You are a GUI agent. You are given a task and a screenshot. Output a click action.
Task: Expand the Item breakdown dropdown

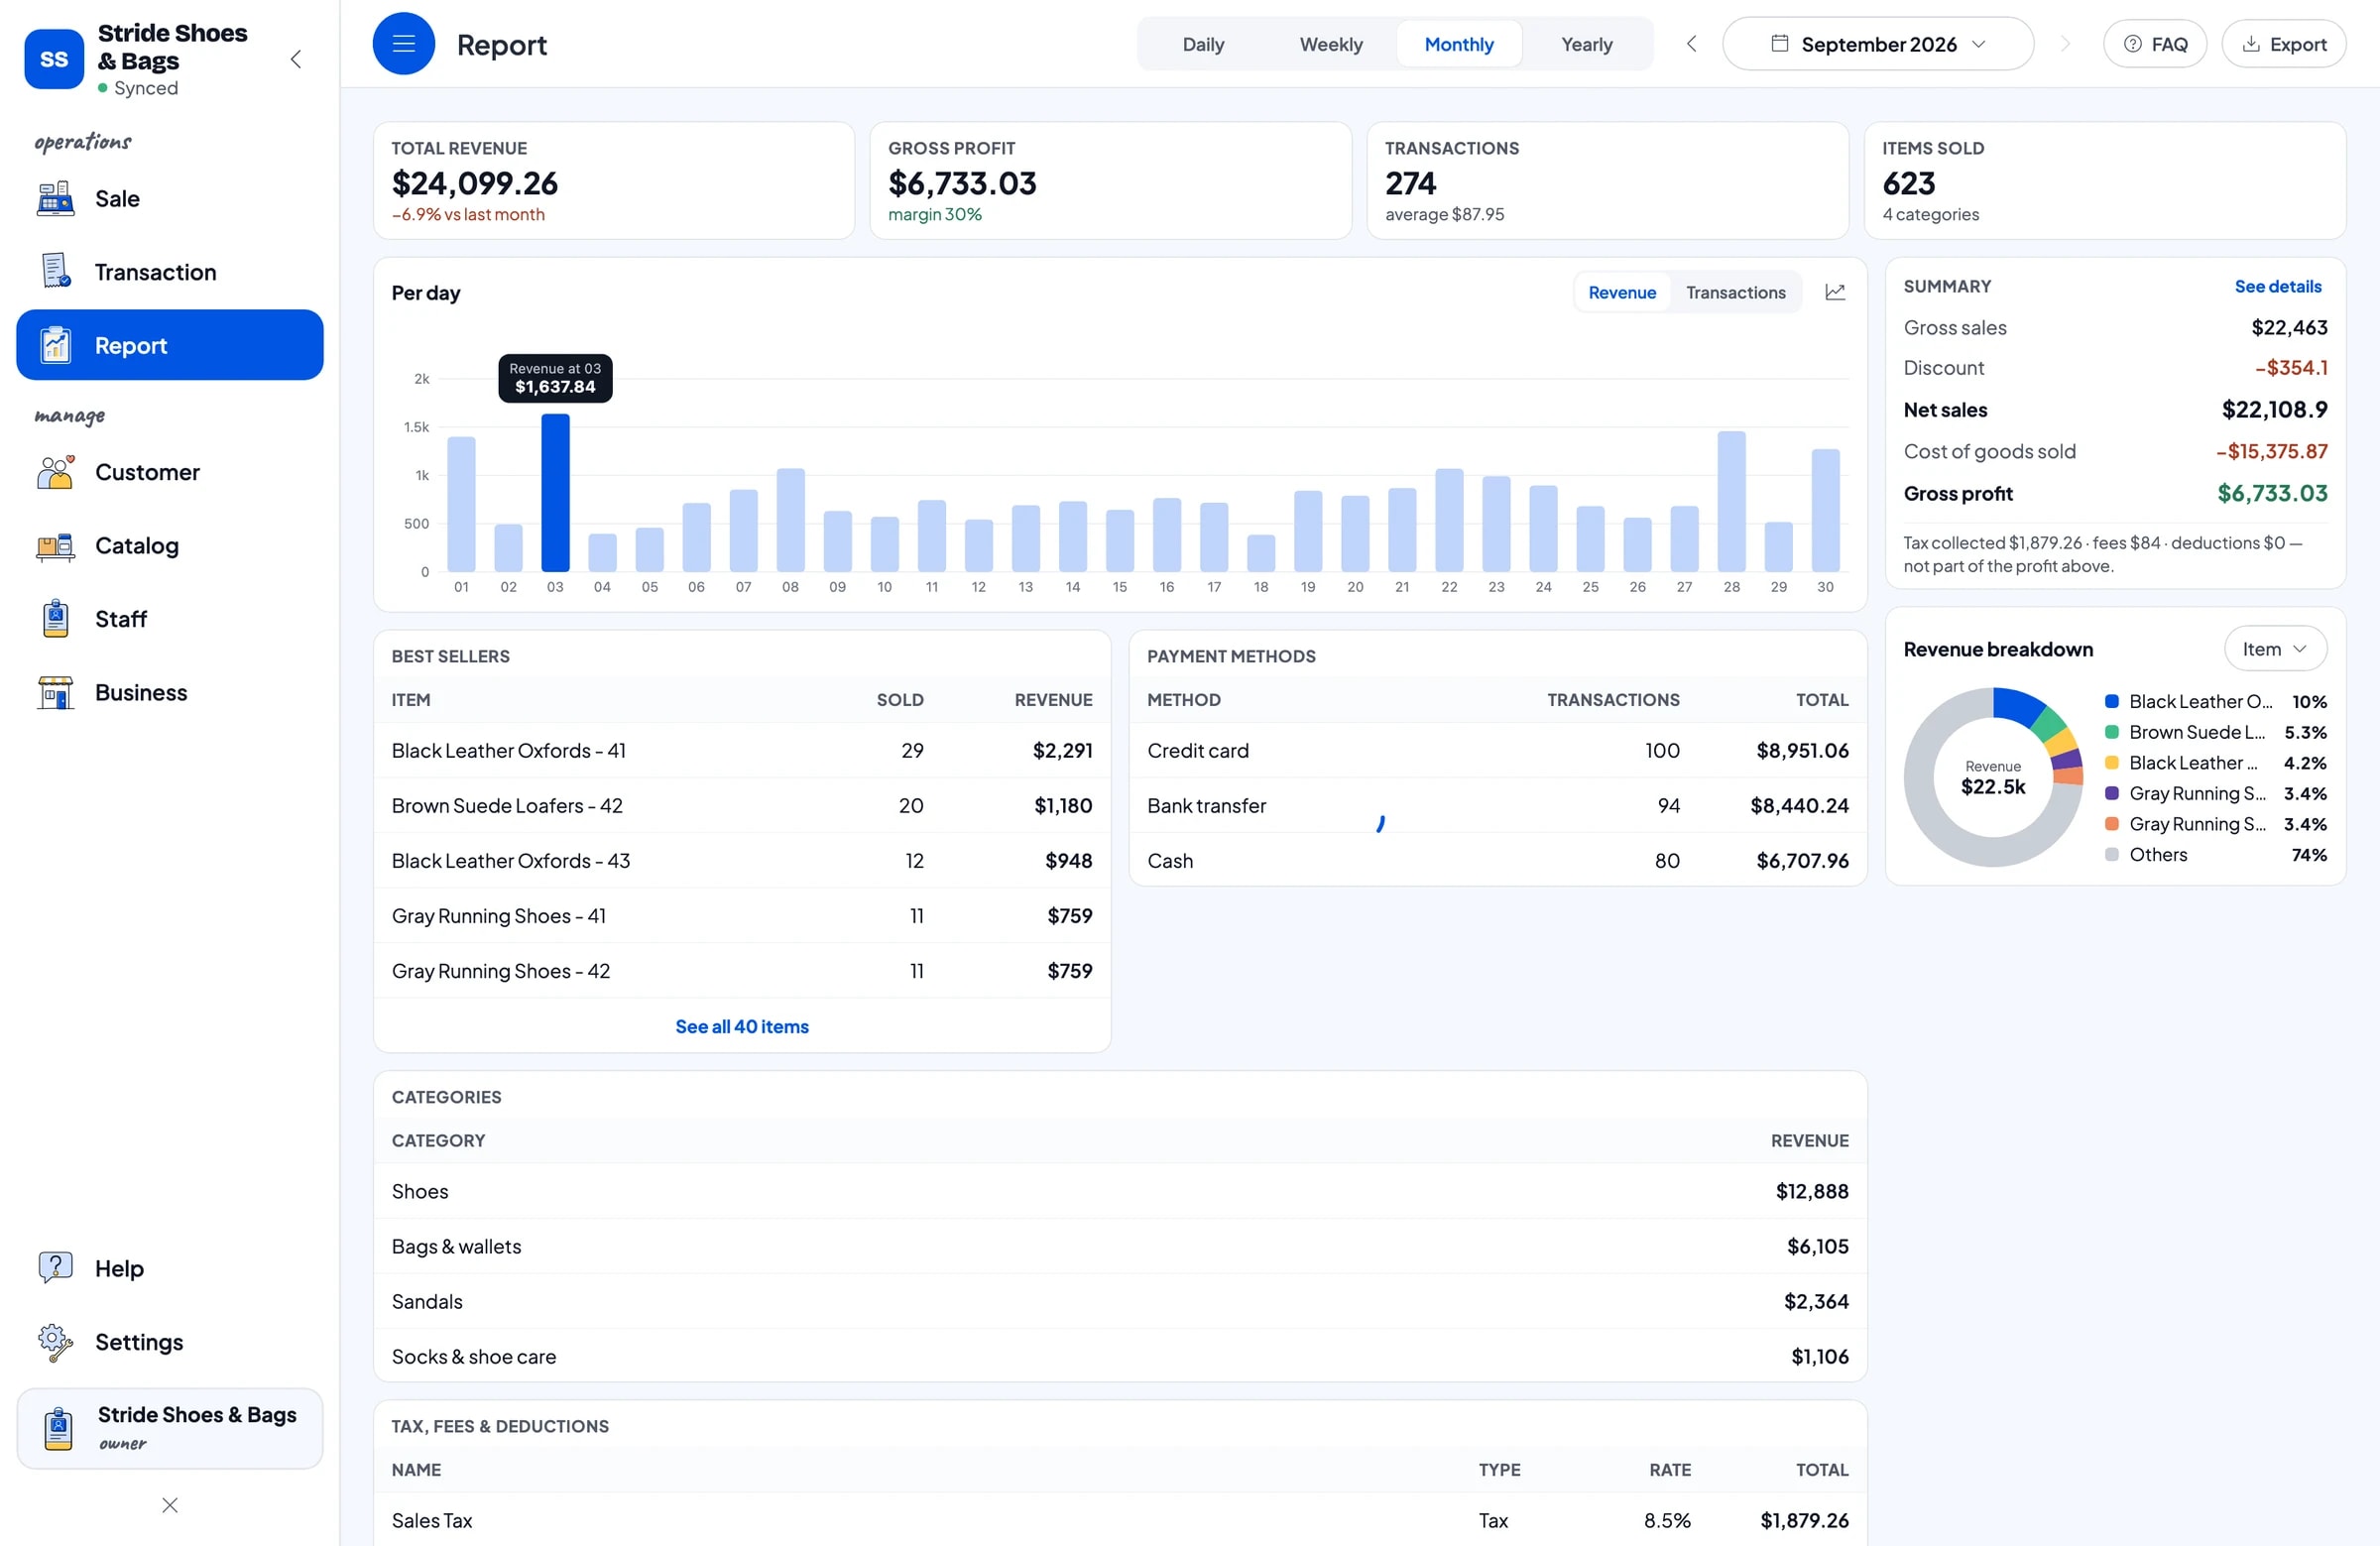pyautogui.click(x=2275, y=649)
